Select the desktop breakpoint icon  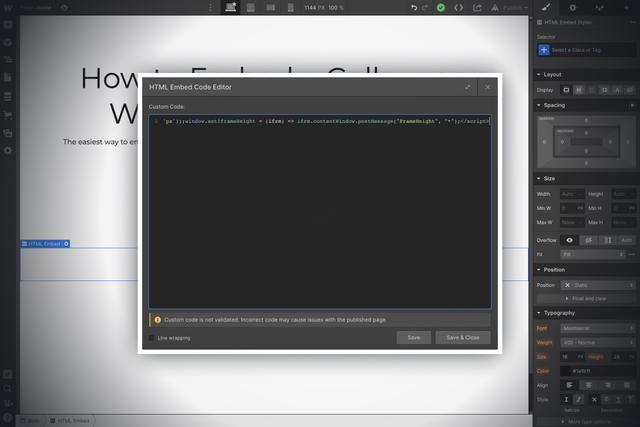pyautogui.click(x=230, y=7)
